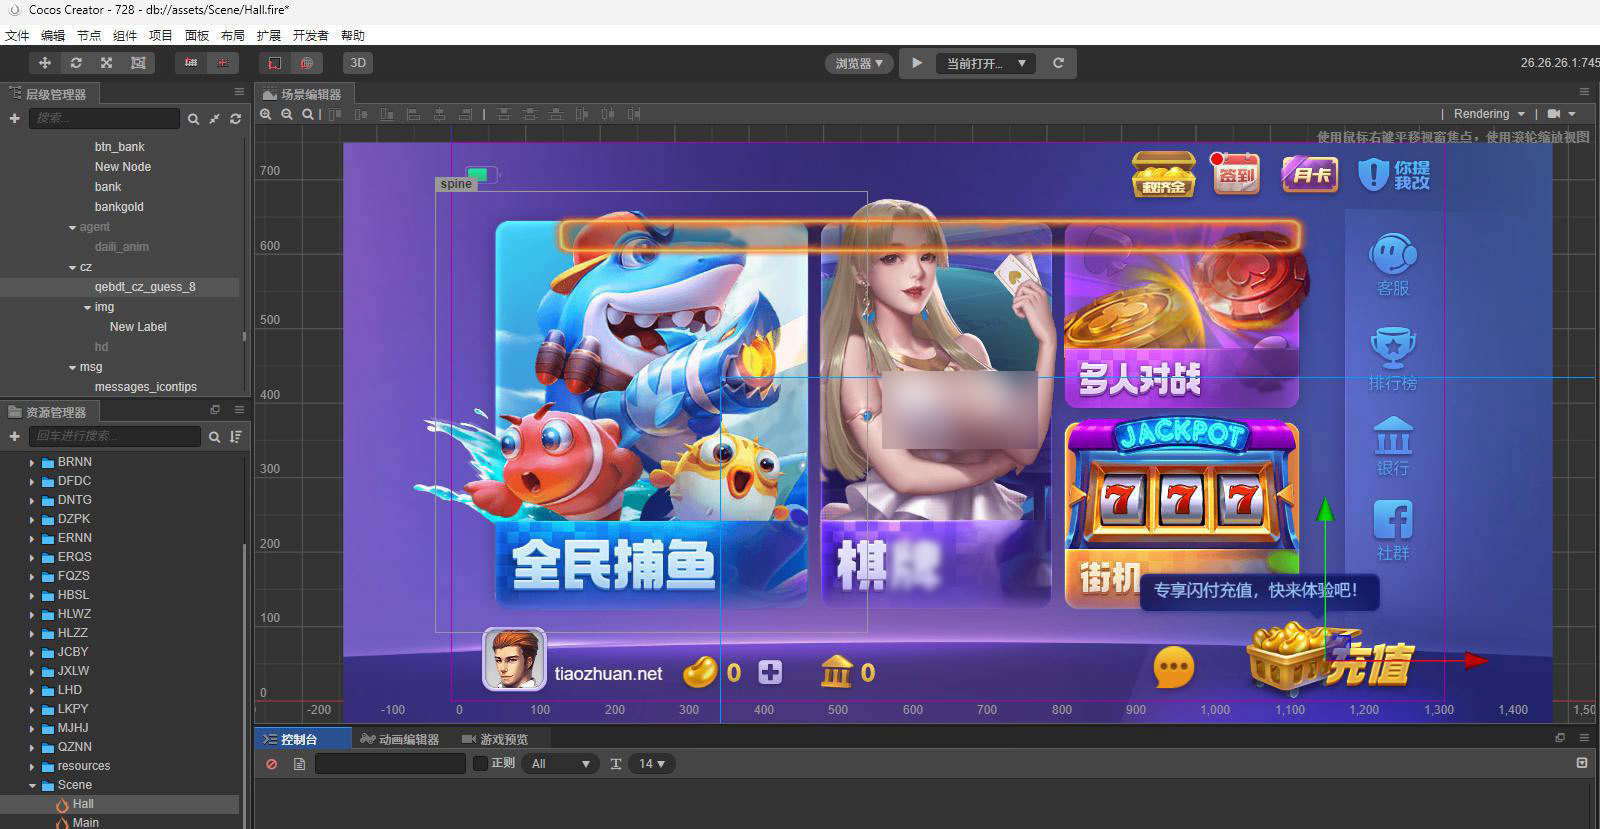Open the scene camera dropdown
Viewport: 1600px width, 829px height.
1561,114
